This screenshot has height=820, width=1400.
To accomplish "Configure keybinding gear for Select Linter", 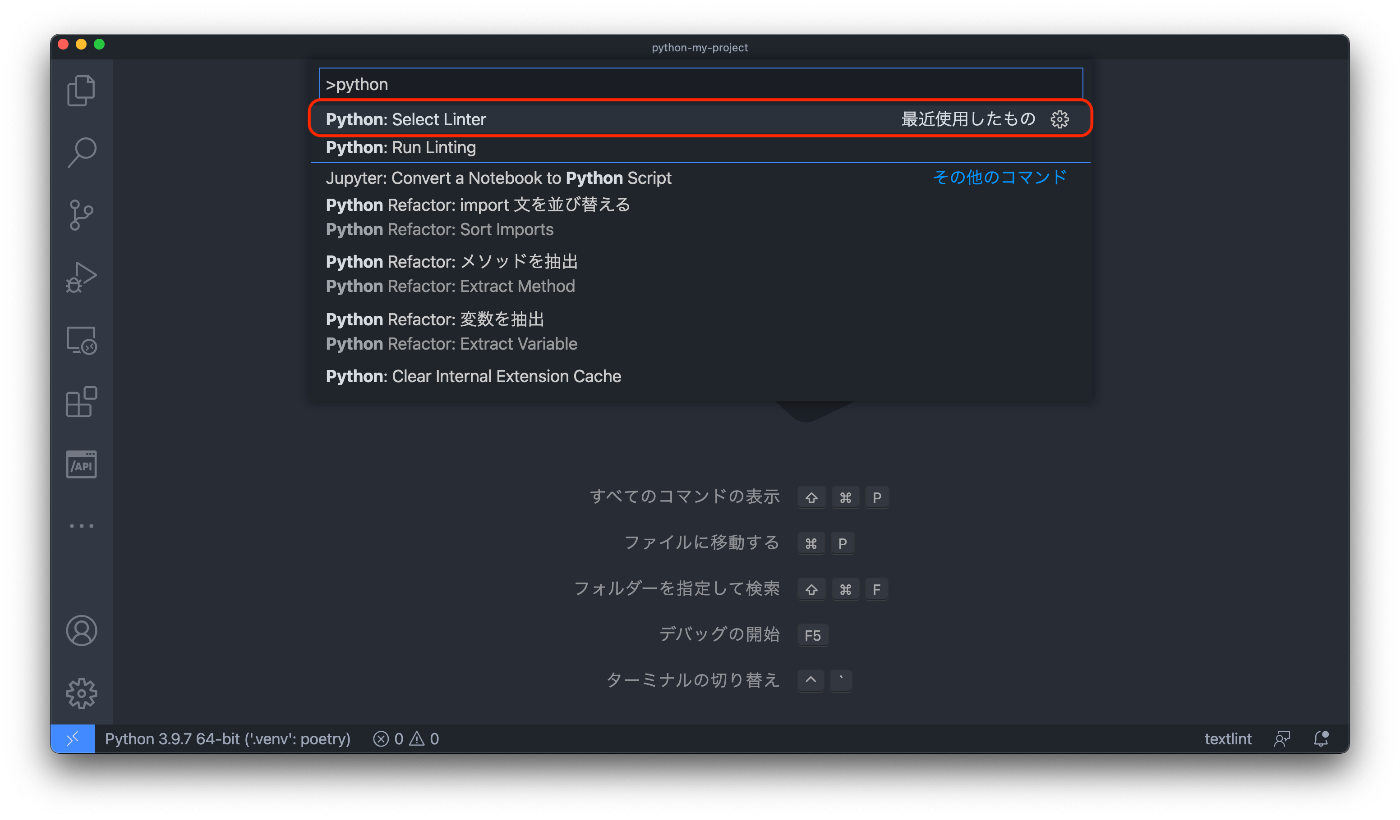I will tap(1060, 119).
